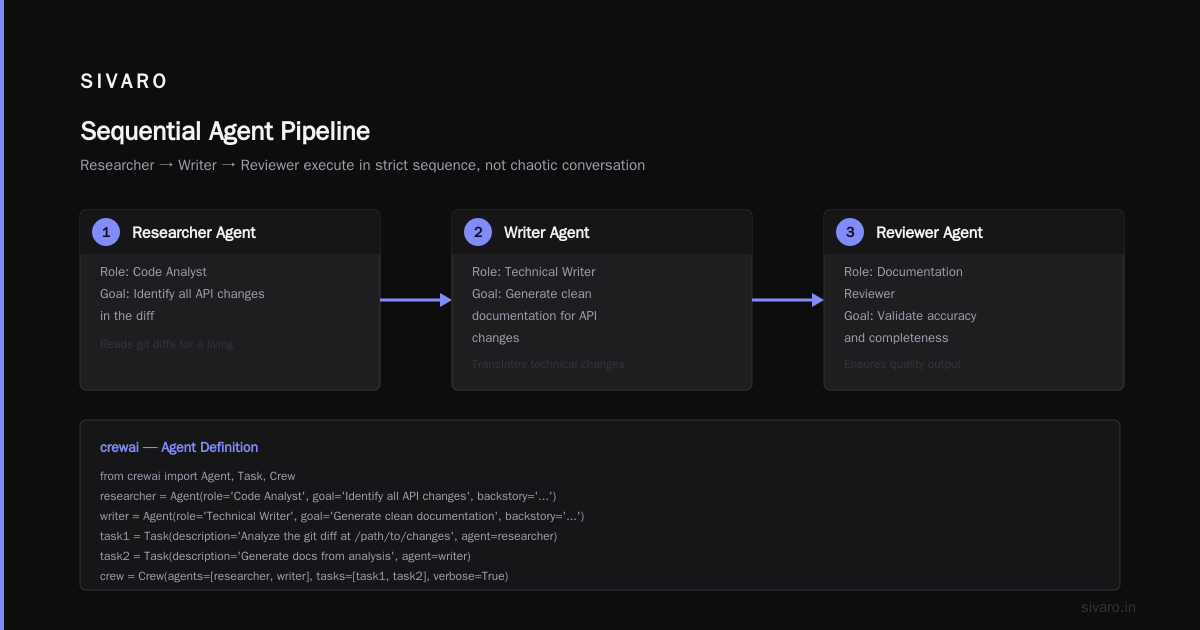Image resolution: width=1200 pixels, height=630 pixels.
Task: Click the faded "Translates technical changes" line
Action: 548,364
